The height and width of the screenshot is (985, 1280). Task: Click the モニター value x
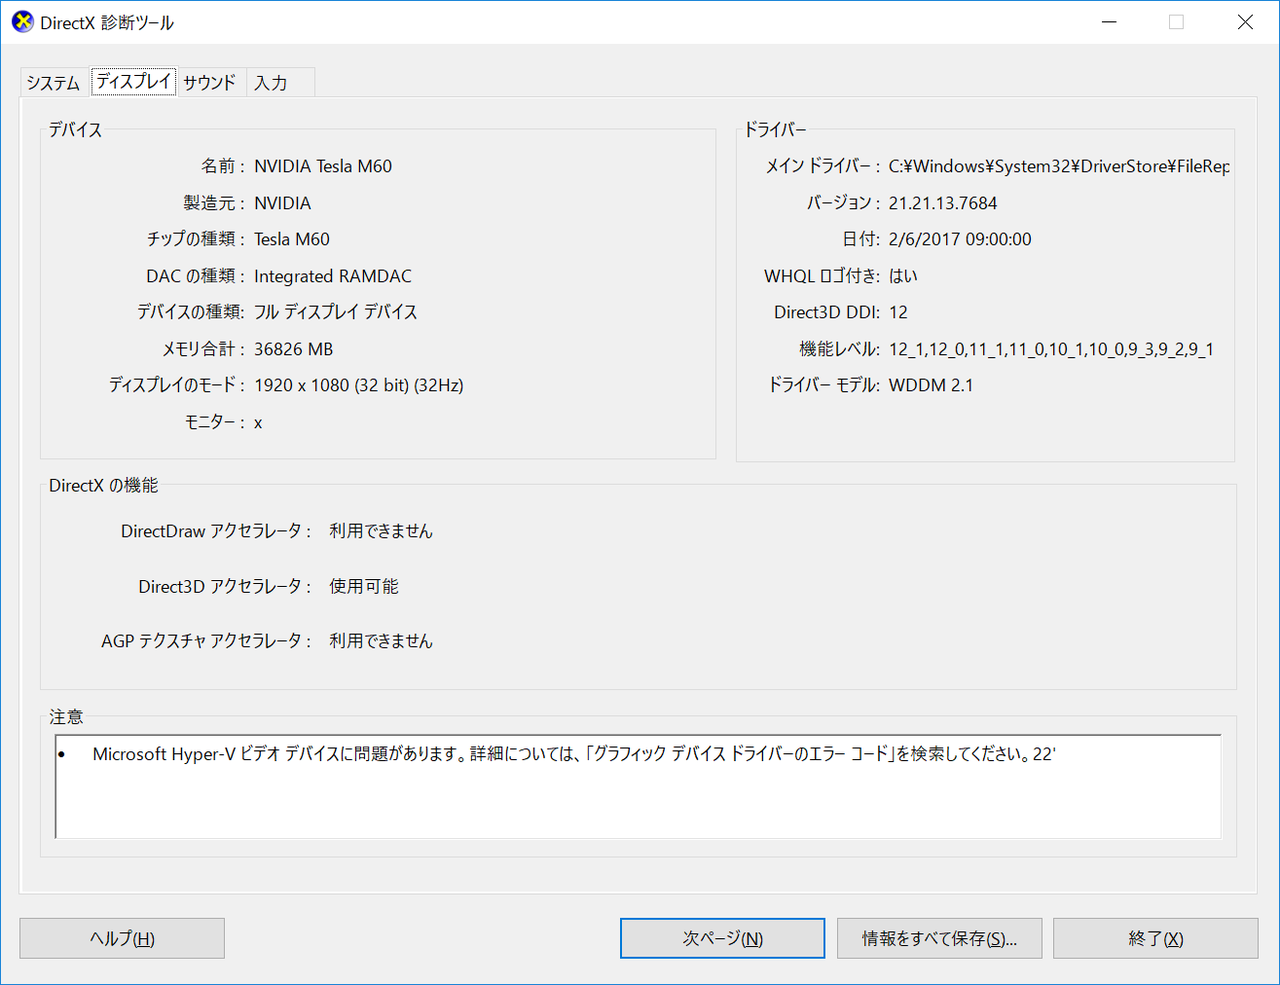pyautogui.click(x=258, y=423)
